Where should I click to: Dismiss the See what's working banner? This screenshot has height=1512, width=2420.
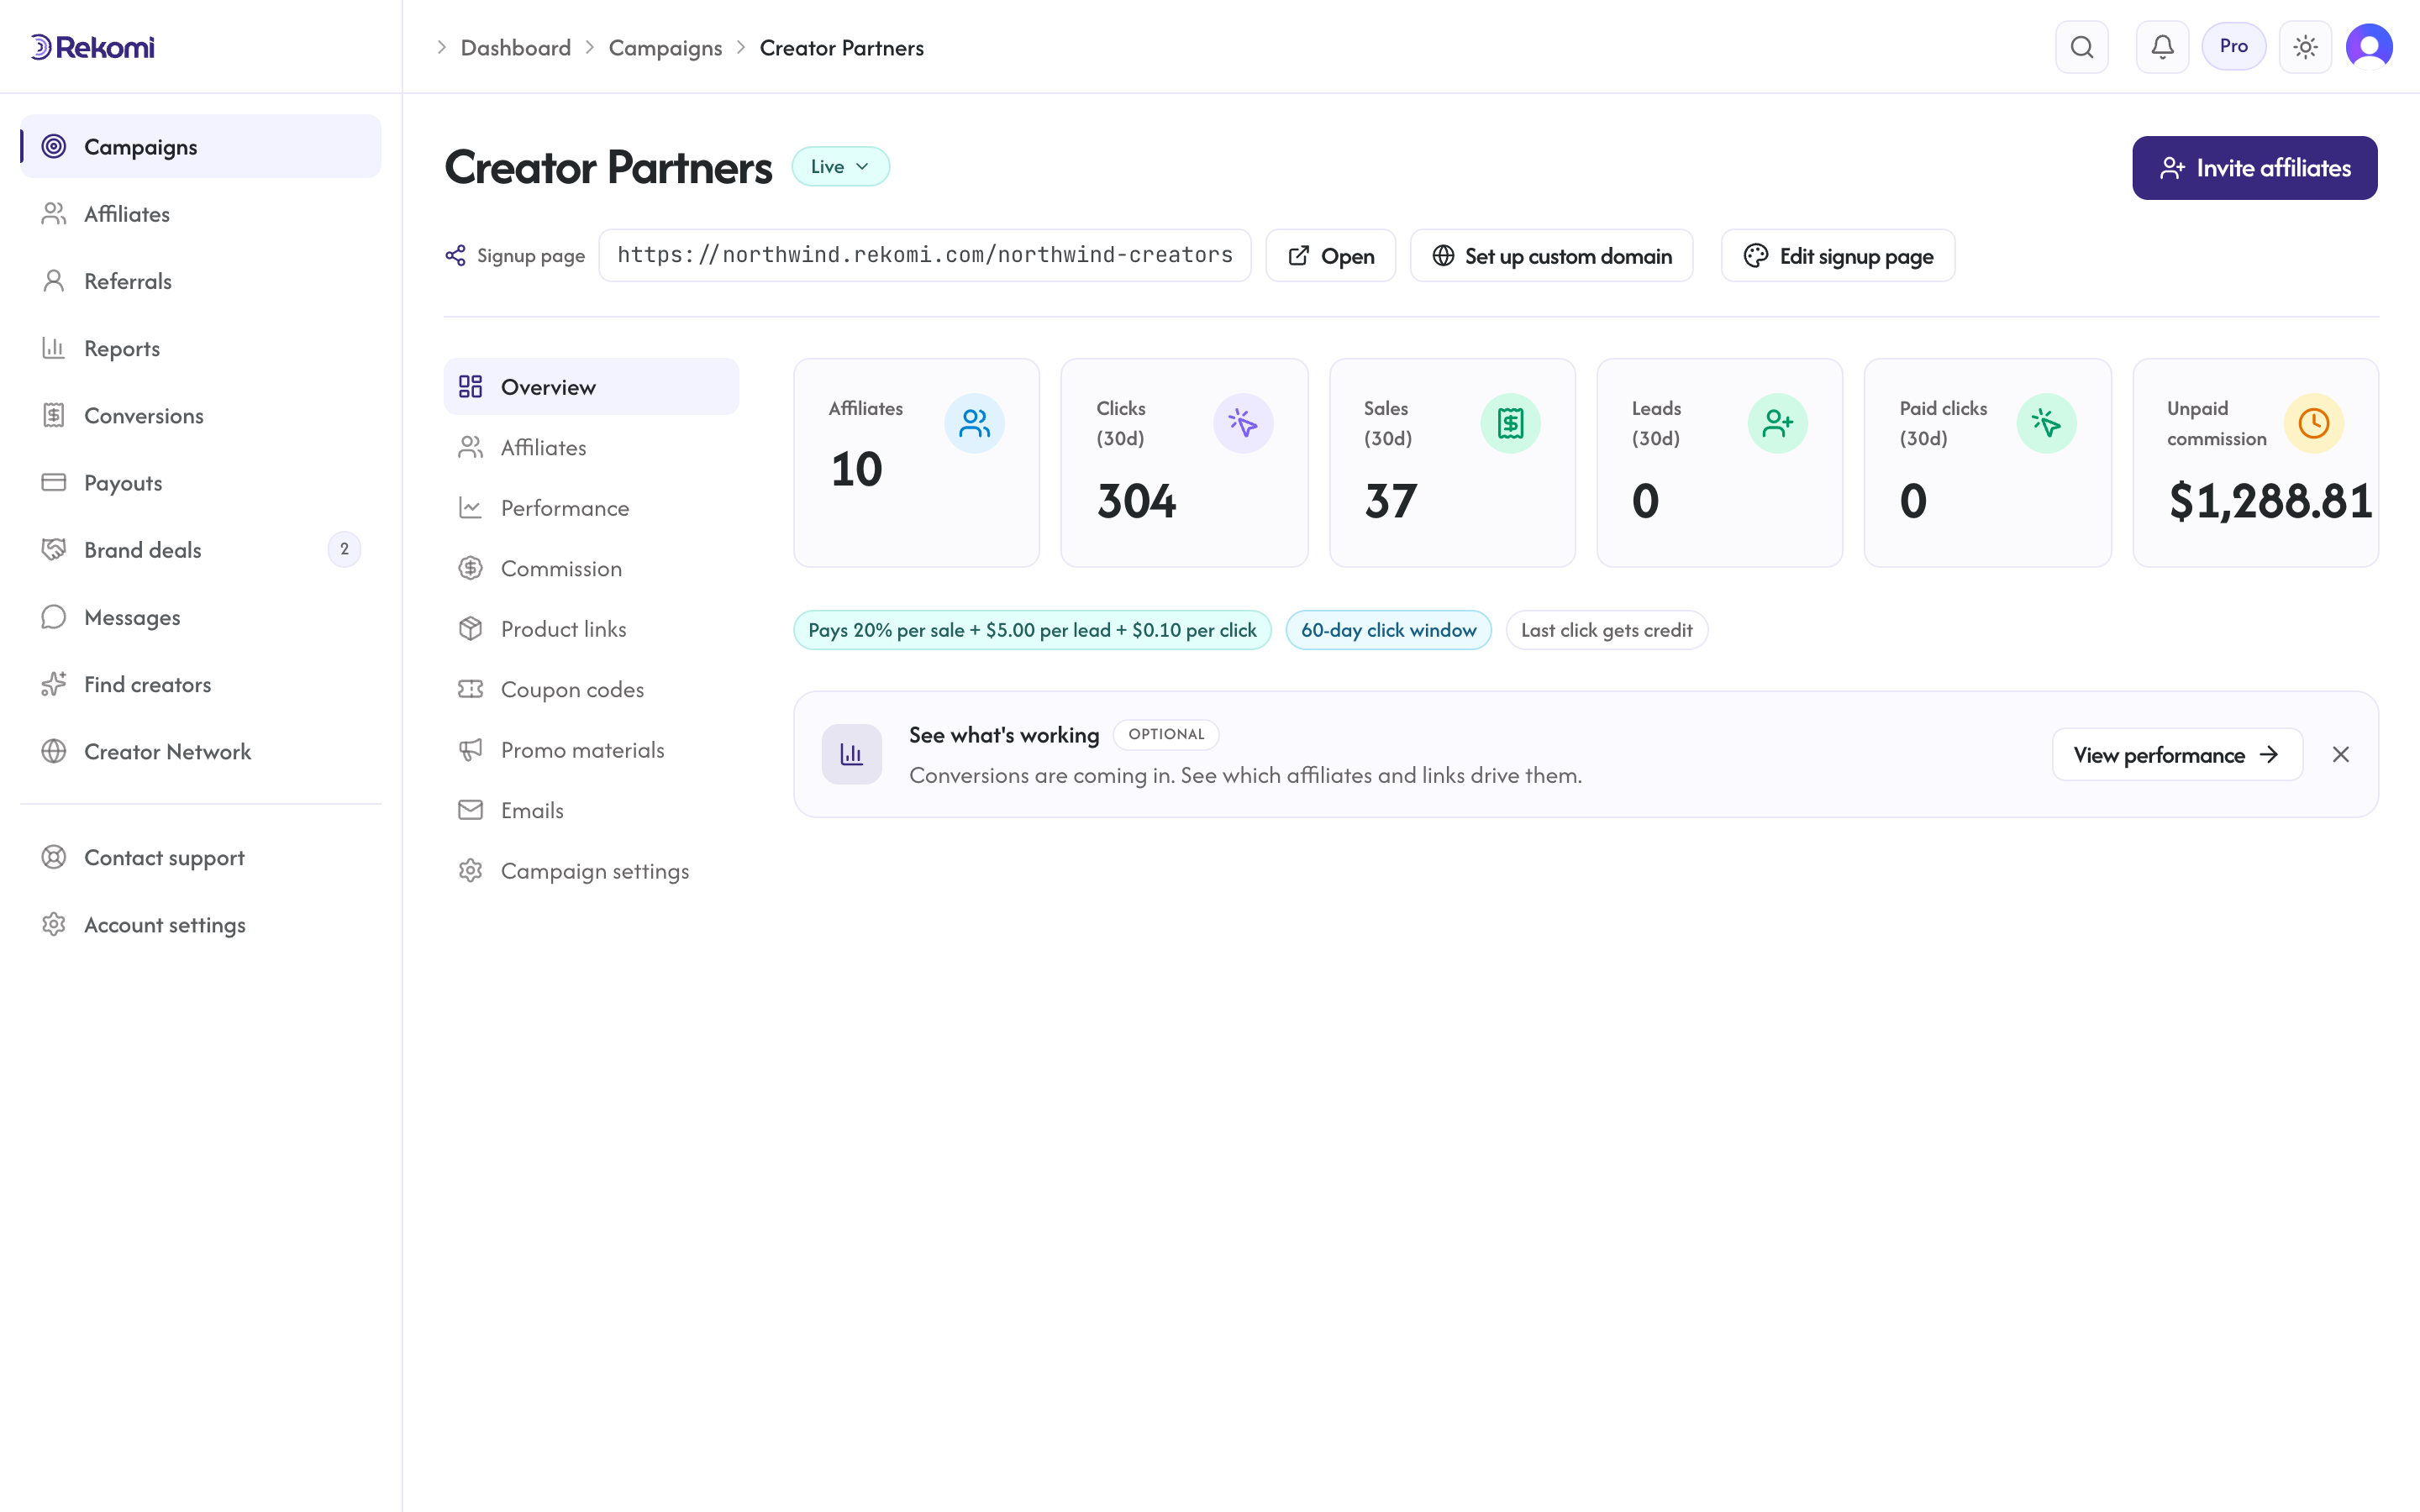pos(2340,755)
